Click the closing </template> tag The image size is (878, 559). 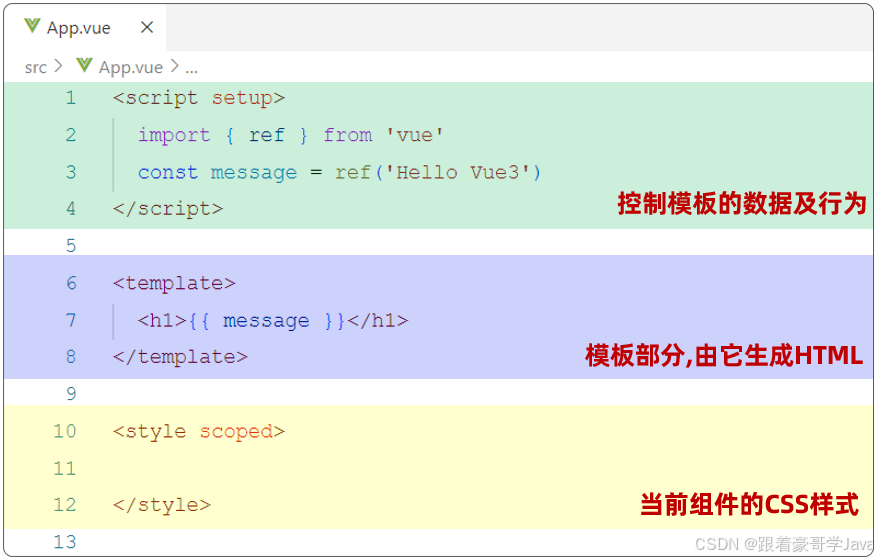tap(180, 357)
